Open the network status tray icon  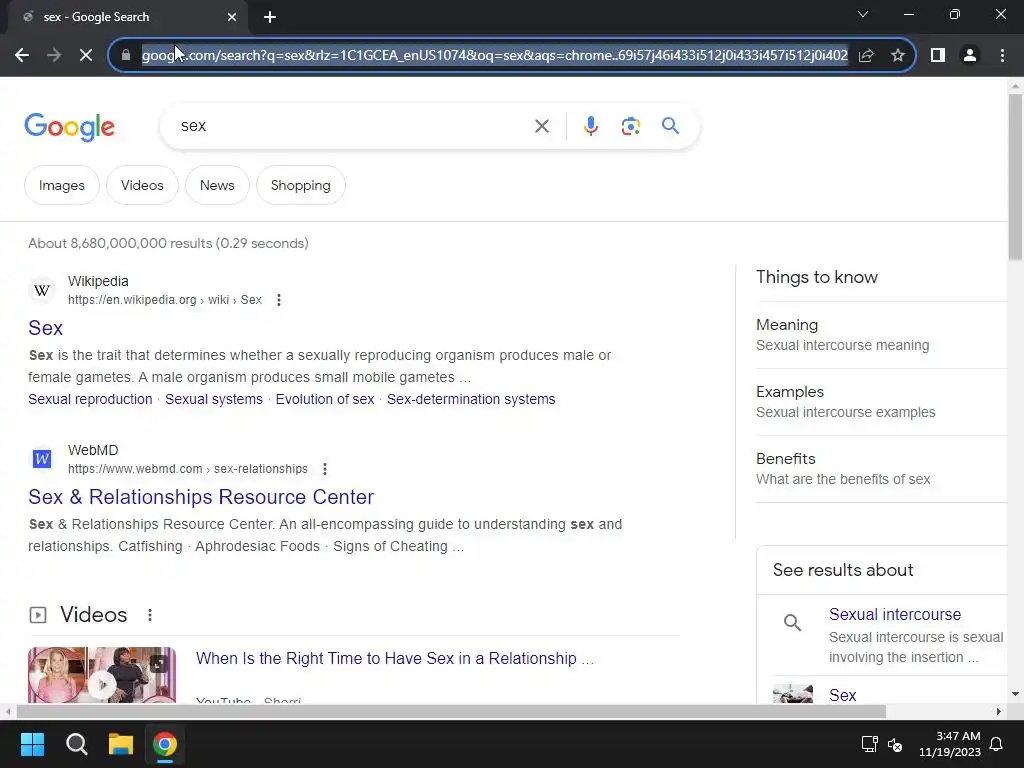click(869, 744)
